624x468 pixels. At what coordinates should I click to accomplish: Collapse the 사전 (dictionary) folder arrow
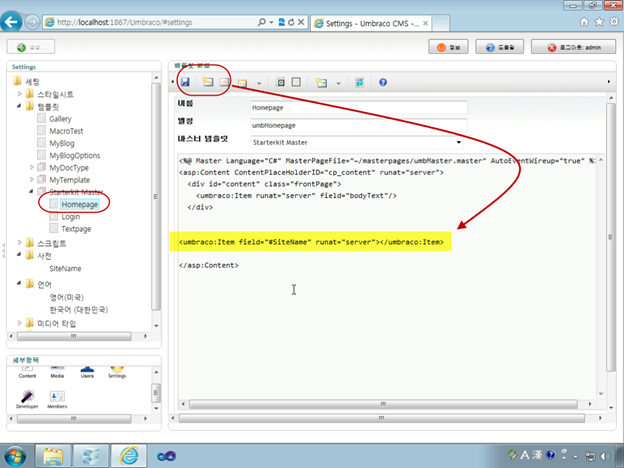19,255
